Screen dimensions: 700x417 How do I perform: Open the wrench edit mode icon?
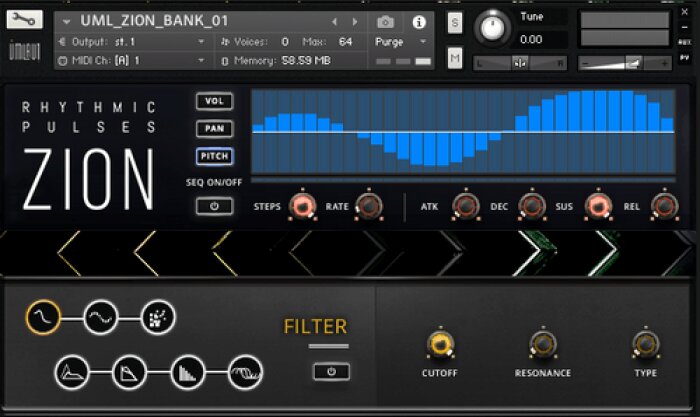click(x=25, y=19)
